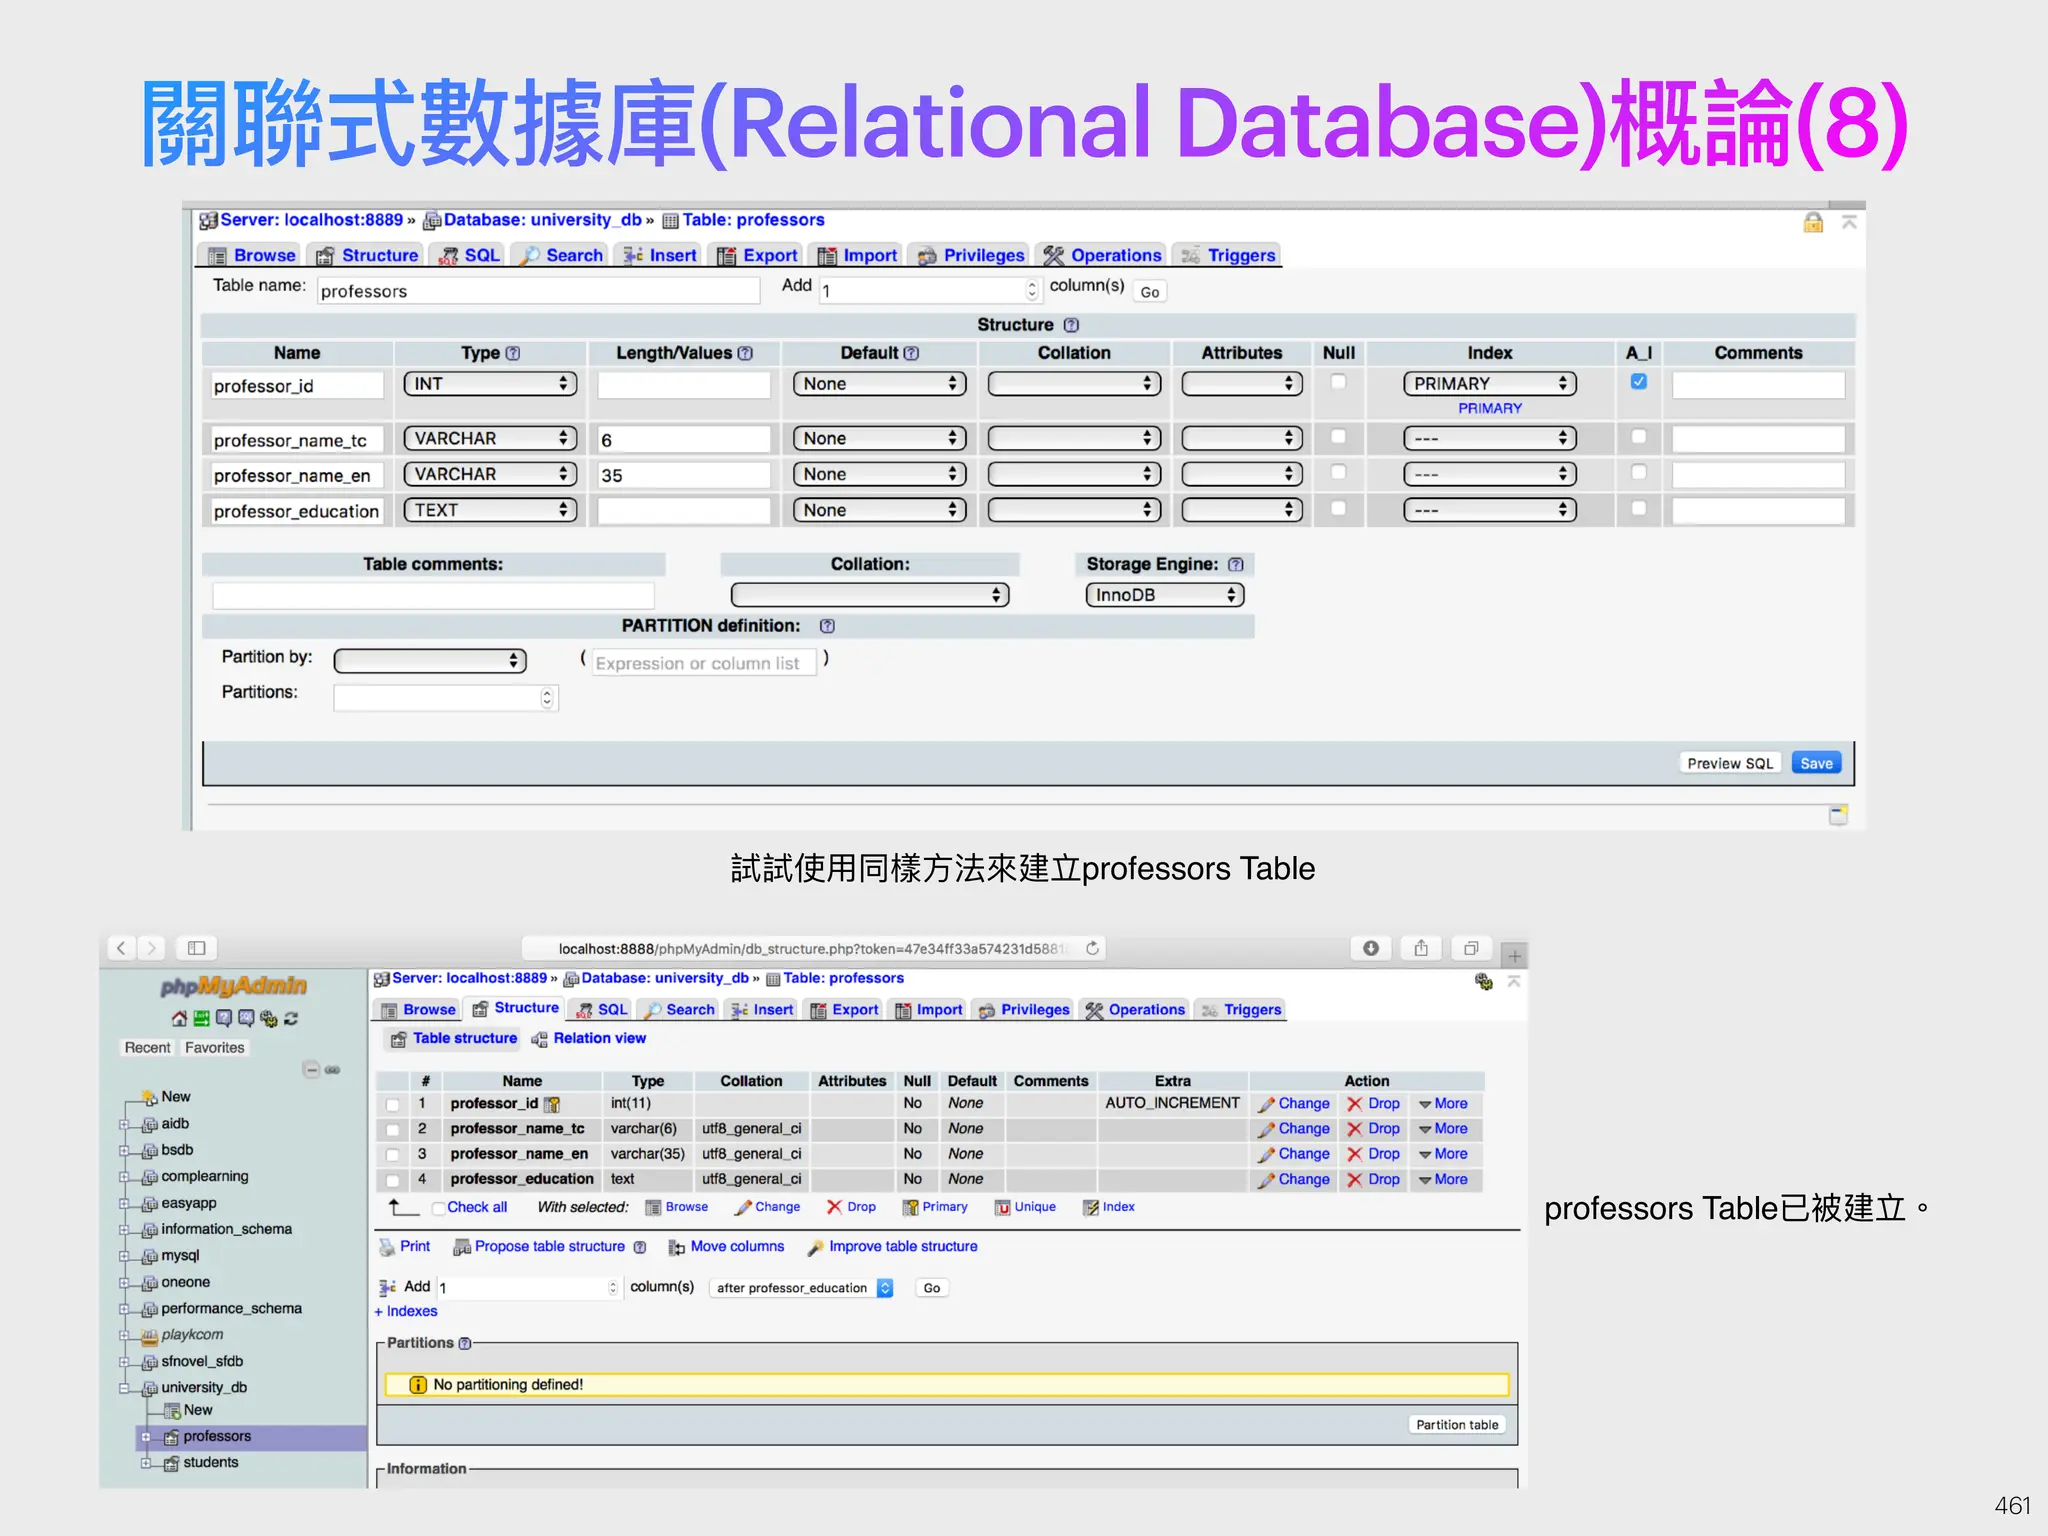This screenshot has width=2048, height=1536.
Task: Open Safari downloads icon
Action: [x=1371, y=948]
